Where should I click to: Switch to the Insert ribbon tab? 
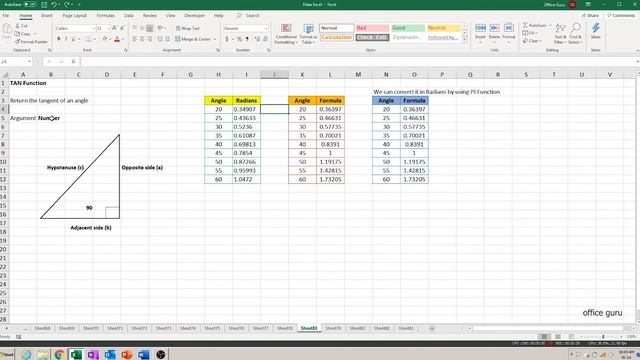47,16
